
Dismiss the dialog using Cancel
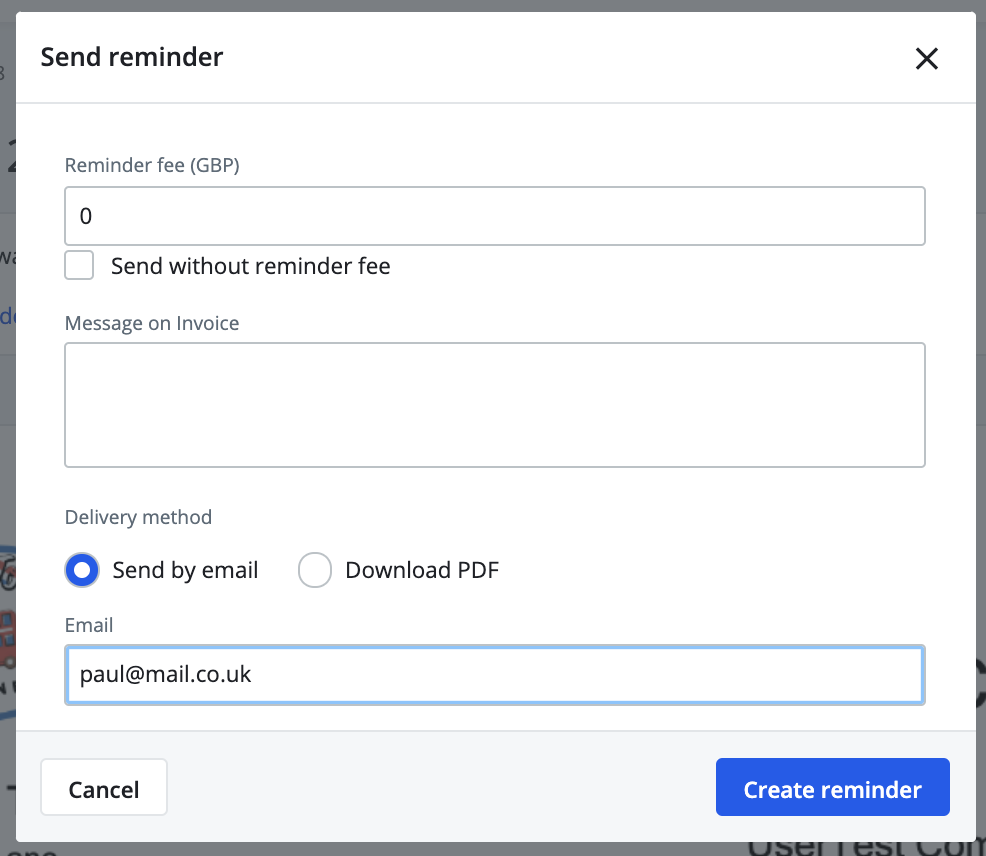point(103,787)
